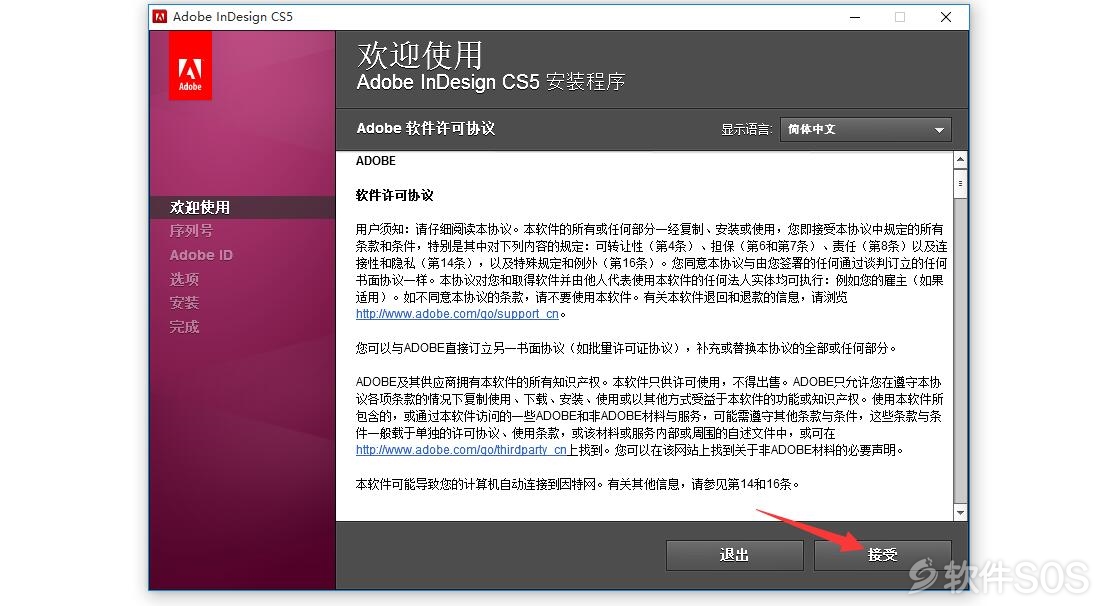
Task: Open the adobe.com/go/support_cn link
Action: pyautogui.click(x=457, y=314)
